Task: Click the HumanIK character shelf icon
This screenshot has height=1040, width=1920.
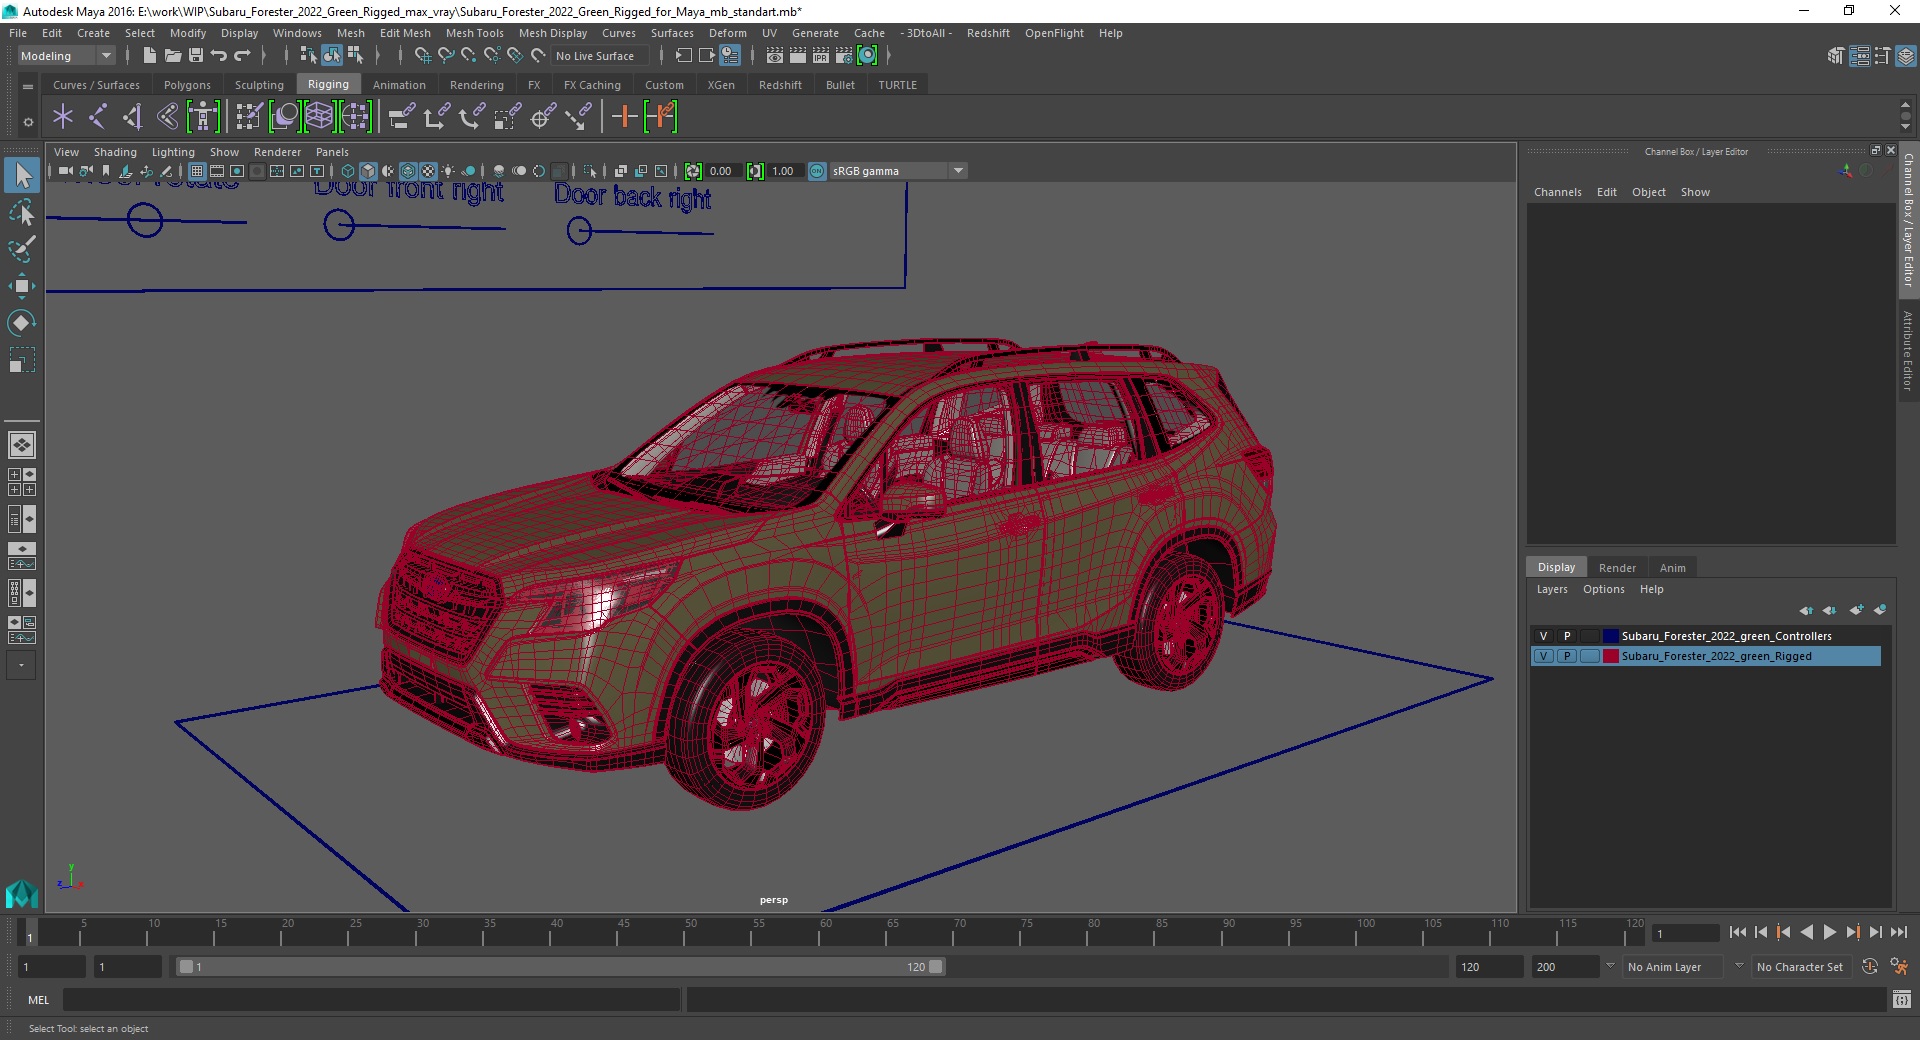Action: tap(203, 117)
